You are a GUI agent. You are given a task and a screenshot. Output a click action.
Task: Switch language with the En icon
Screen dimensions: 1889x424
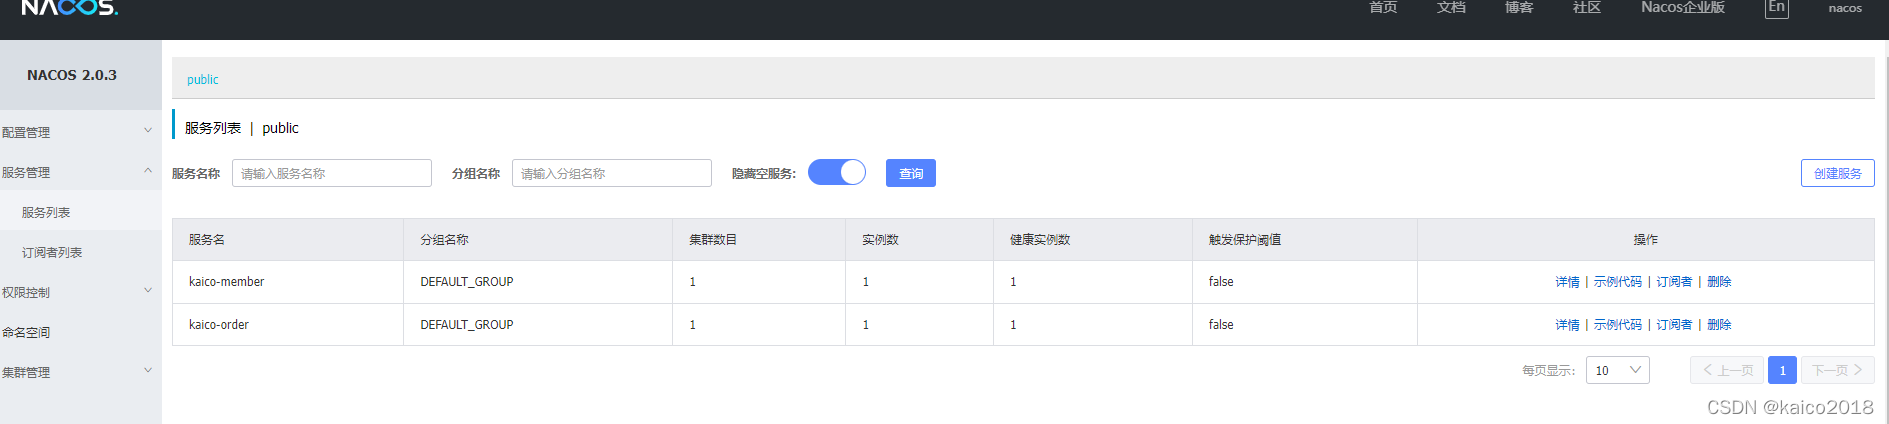1776,8
